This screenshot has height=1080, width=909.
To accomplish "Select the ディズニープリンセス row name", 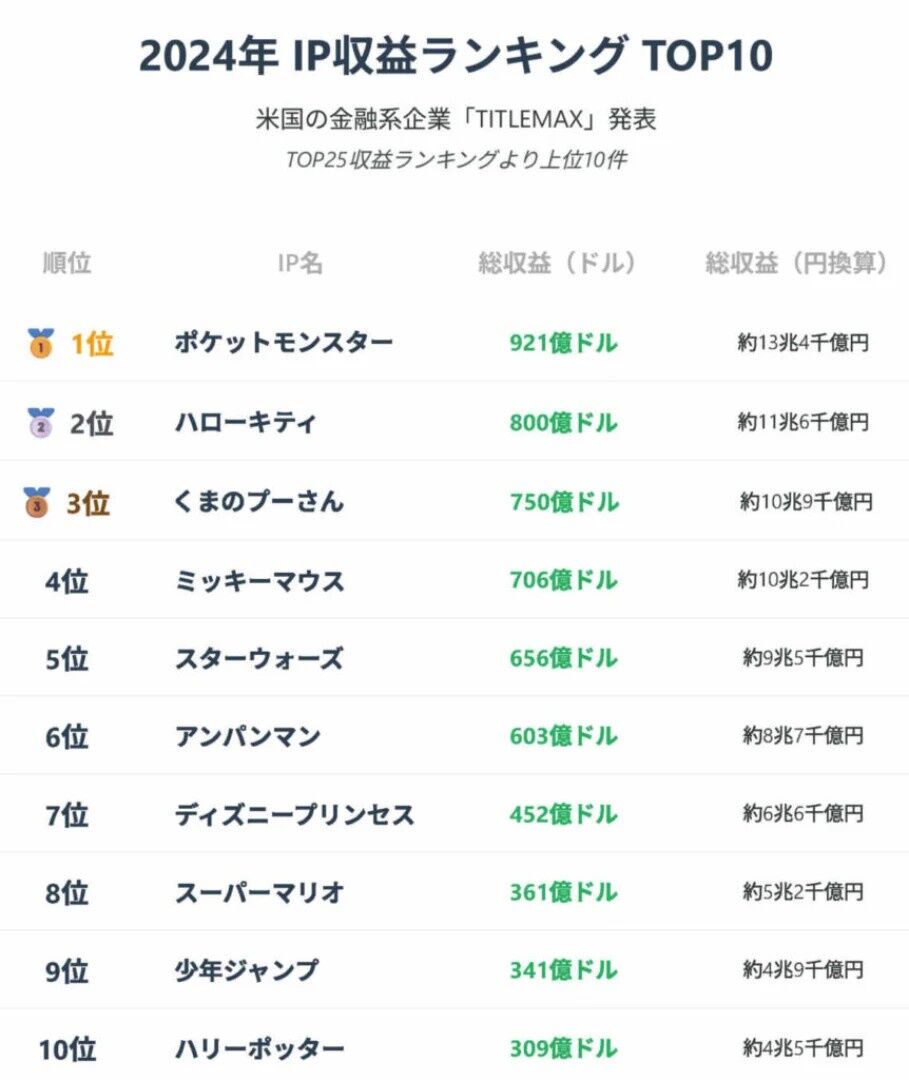I will (x=294, y=815).
